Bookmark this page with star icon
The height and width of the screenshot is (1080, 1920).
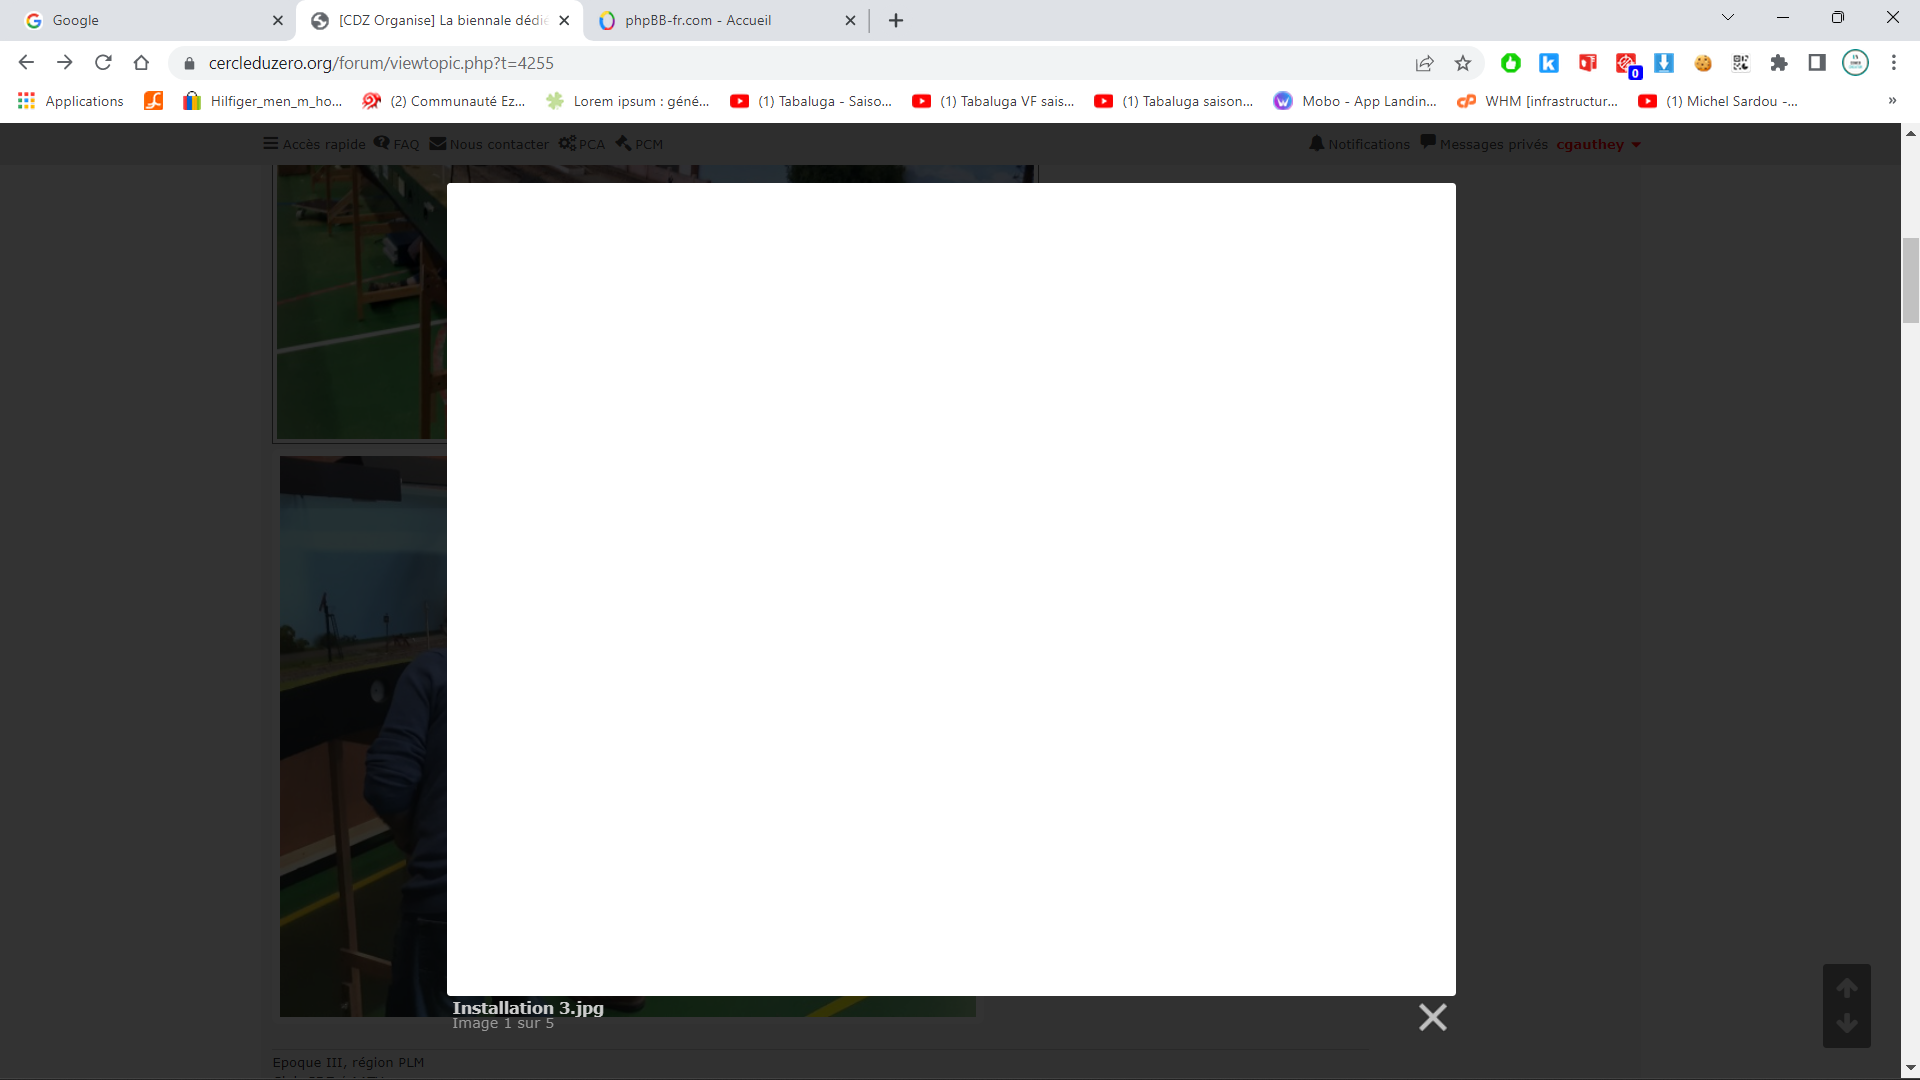click(x=1463, y=63)
